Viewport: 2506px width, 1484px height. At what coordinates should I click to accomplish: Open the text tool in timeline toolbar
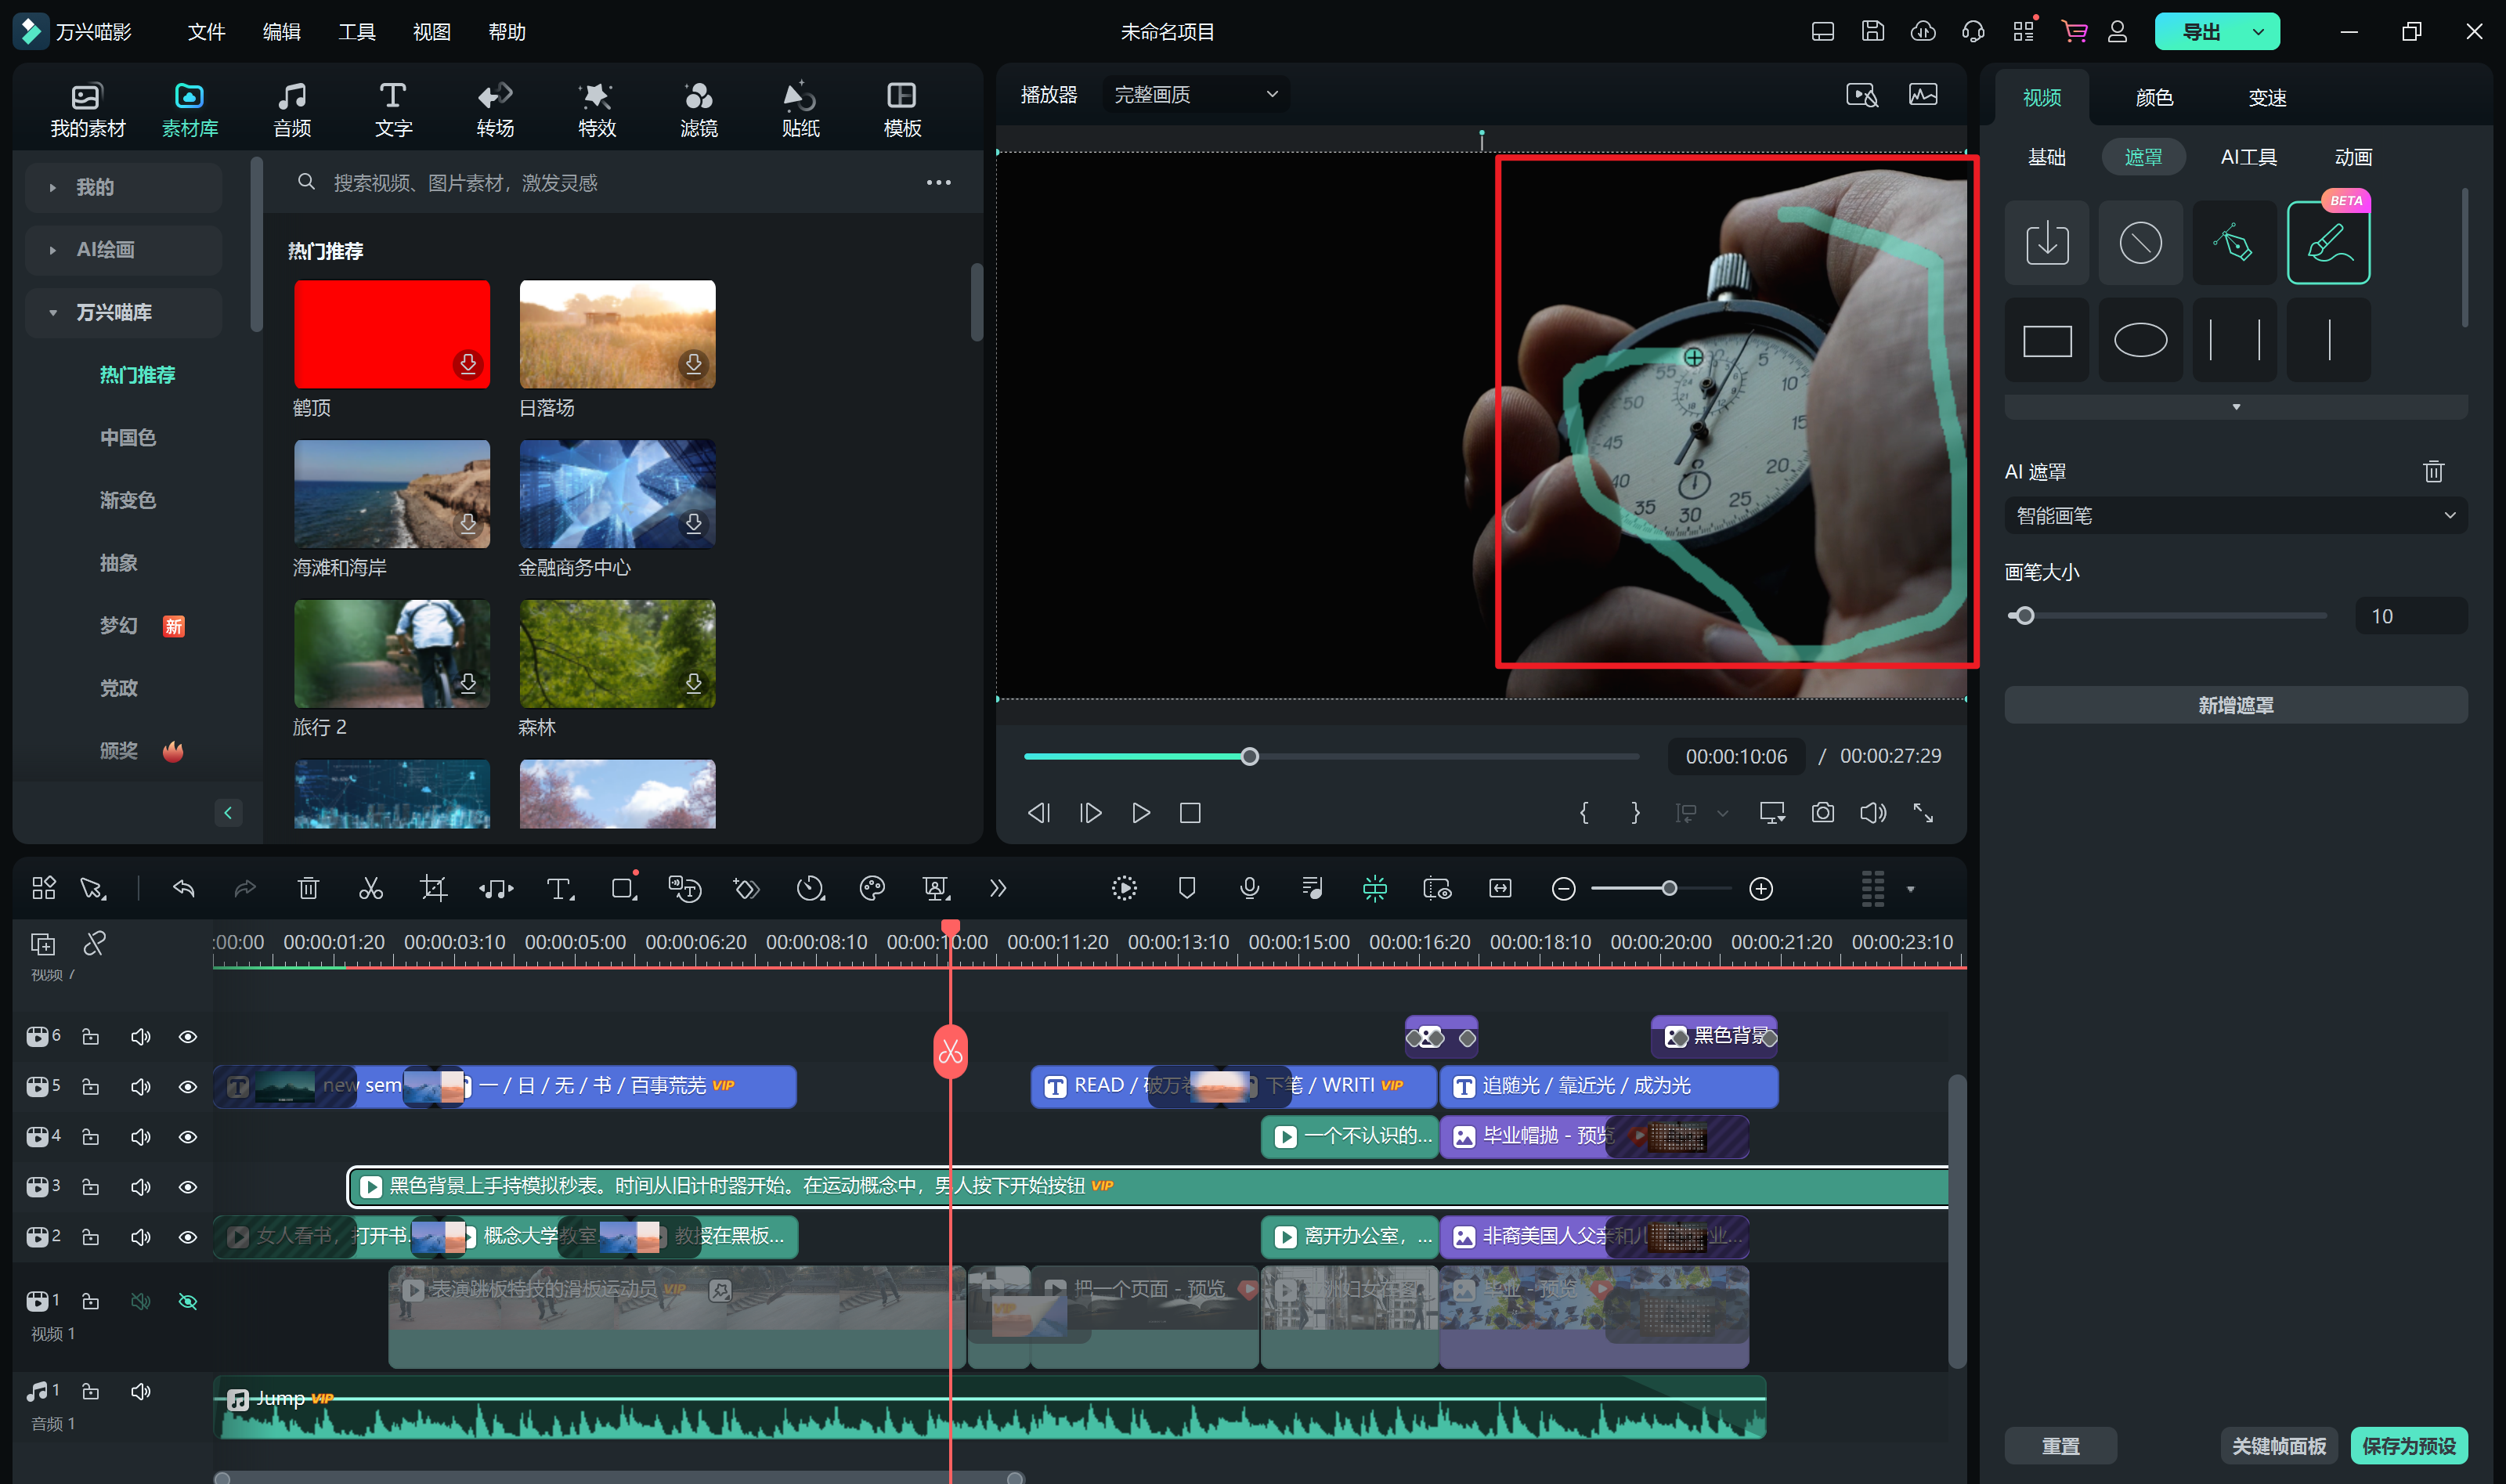tap(560, 888)
